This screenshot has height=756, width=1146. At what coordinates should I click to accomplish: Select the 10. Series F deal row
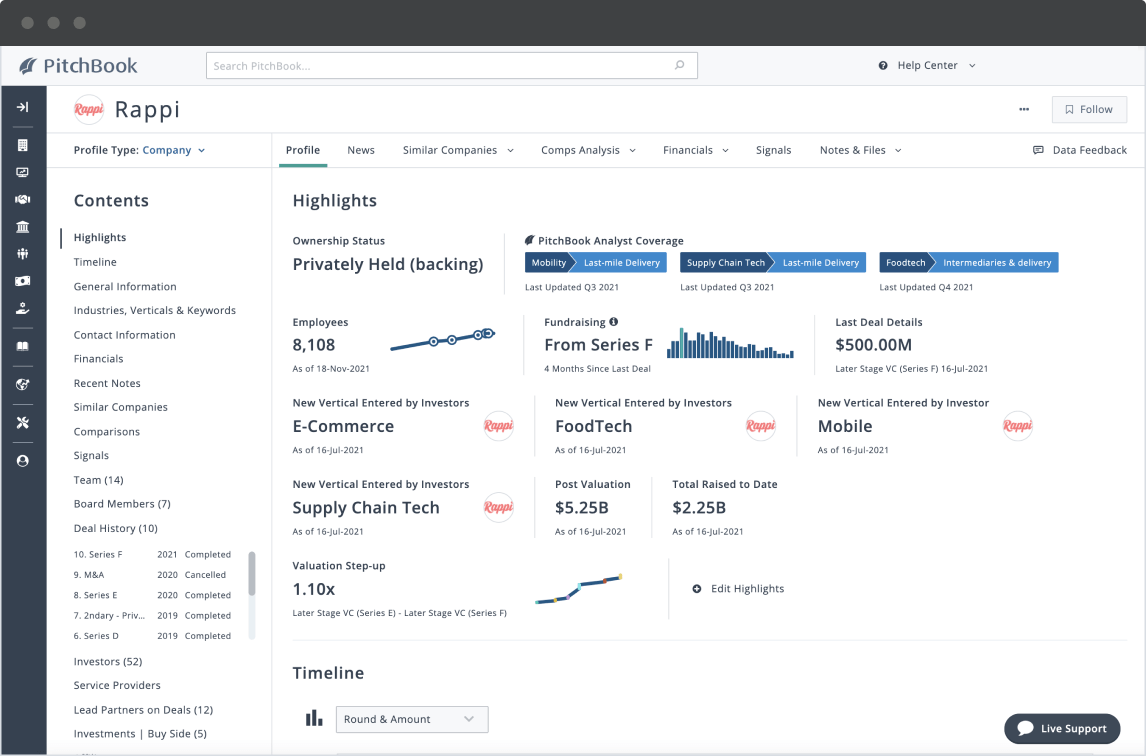click(x=152, y=554)
